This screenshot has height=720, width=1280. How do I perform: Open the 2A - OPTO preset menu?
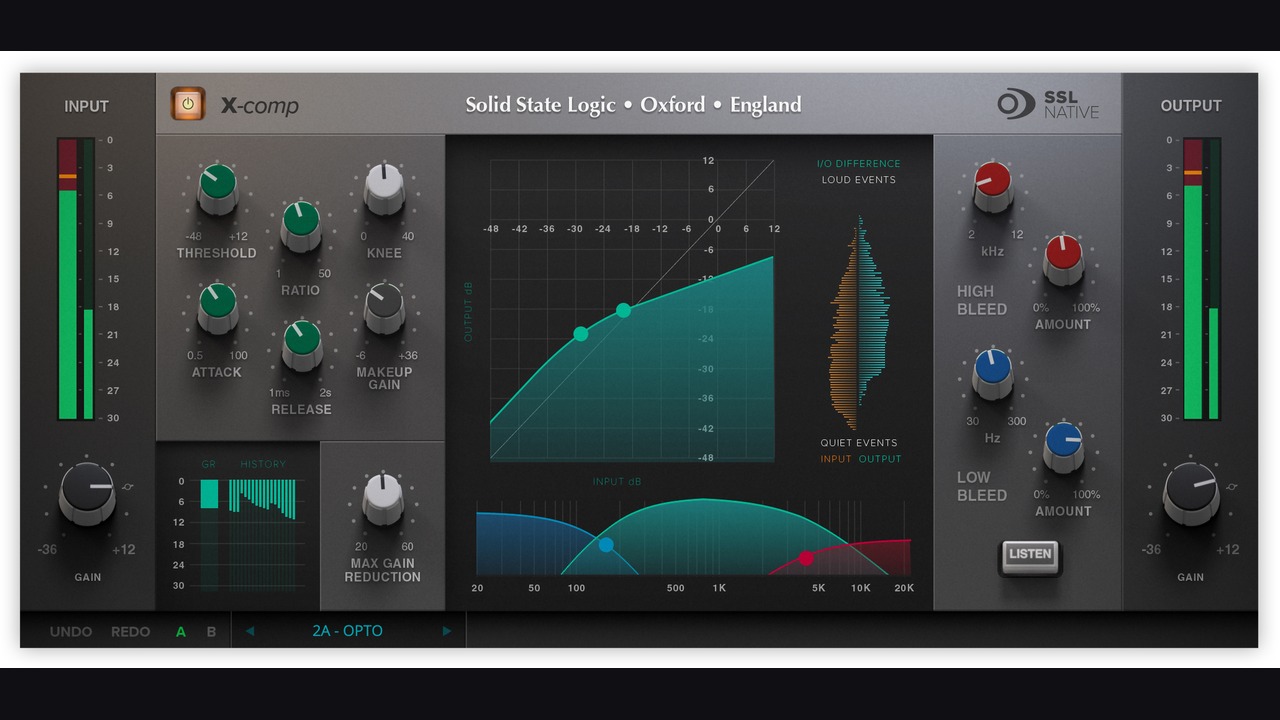coord(347,631)
